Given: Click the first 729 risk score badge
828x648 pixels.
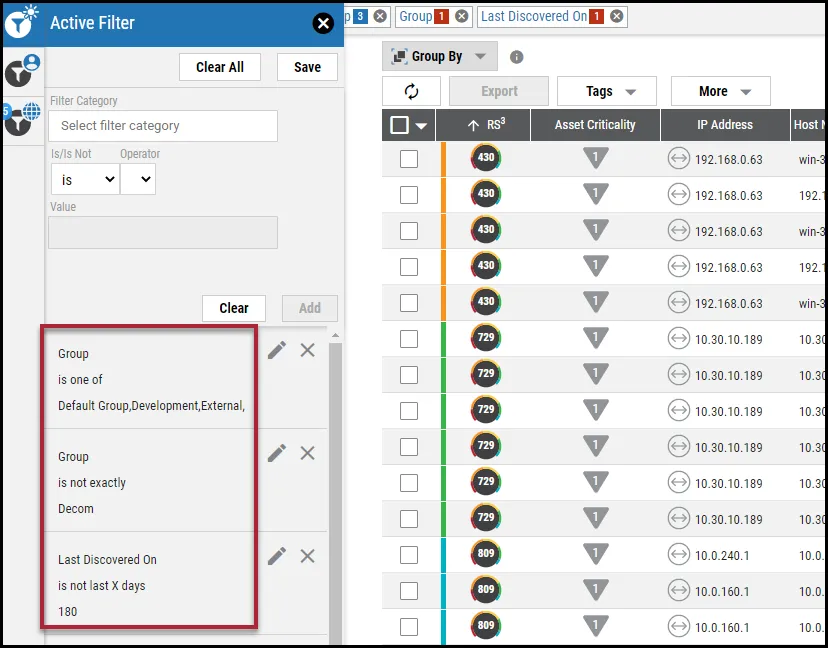Looking at the screenshot, I should [x=485, y=337].
